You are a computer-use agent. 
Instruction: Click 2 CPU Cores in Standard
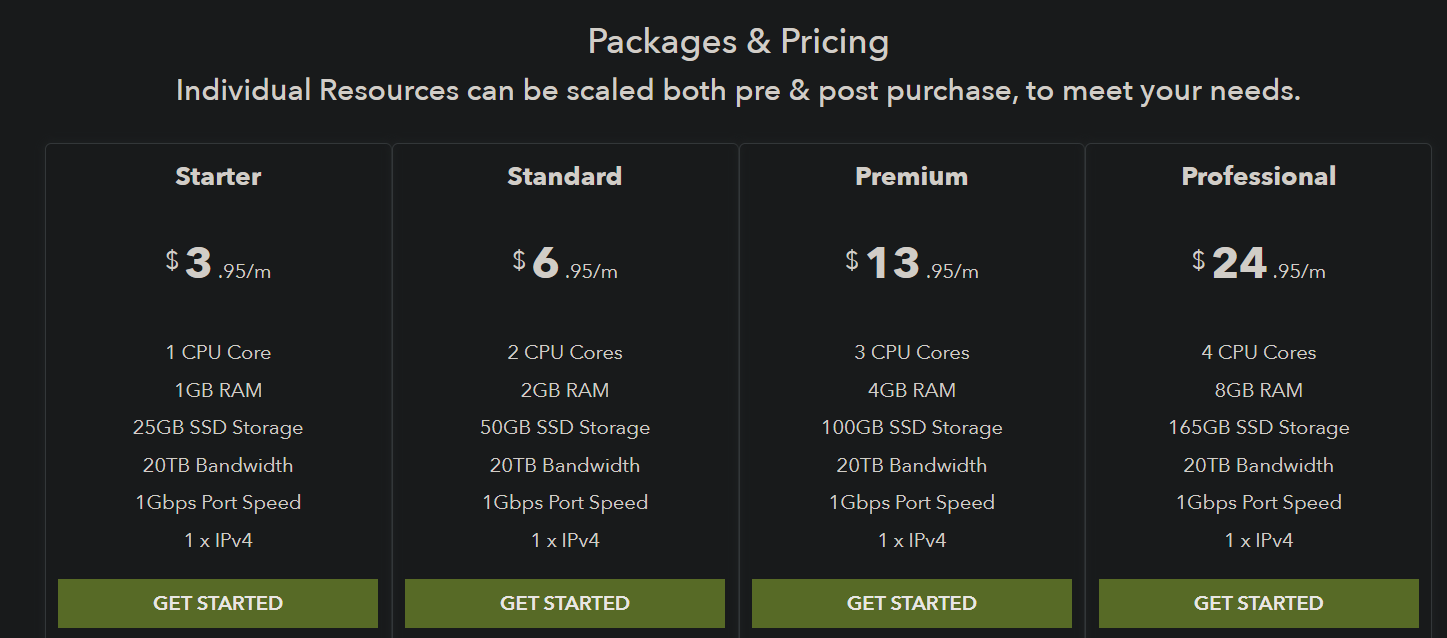[565, 352]
